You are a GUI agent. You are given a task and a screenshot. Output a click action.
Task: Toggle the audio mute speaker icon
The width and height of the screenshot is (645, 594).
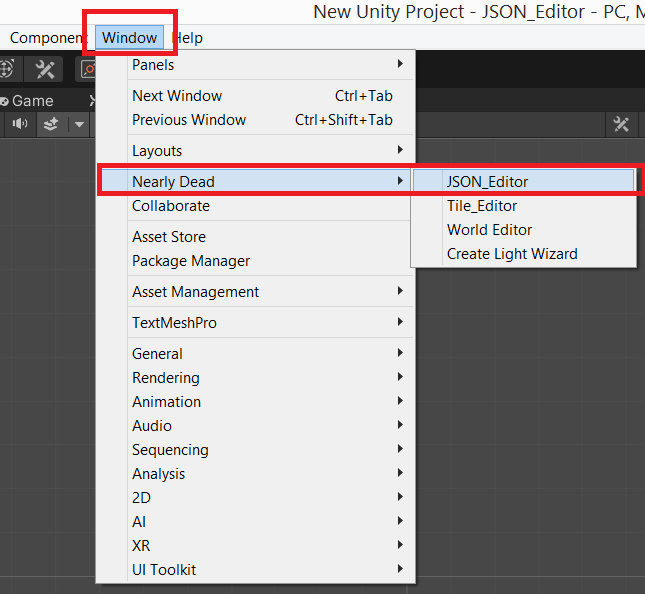tap(21, 124)
